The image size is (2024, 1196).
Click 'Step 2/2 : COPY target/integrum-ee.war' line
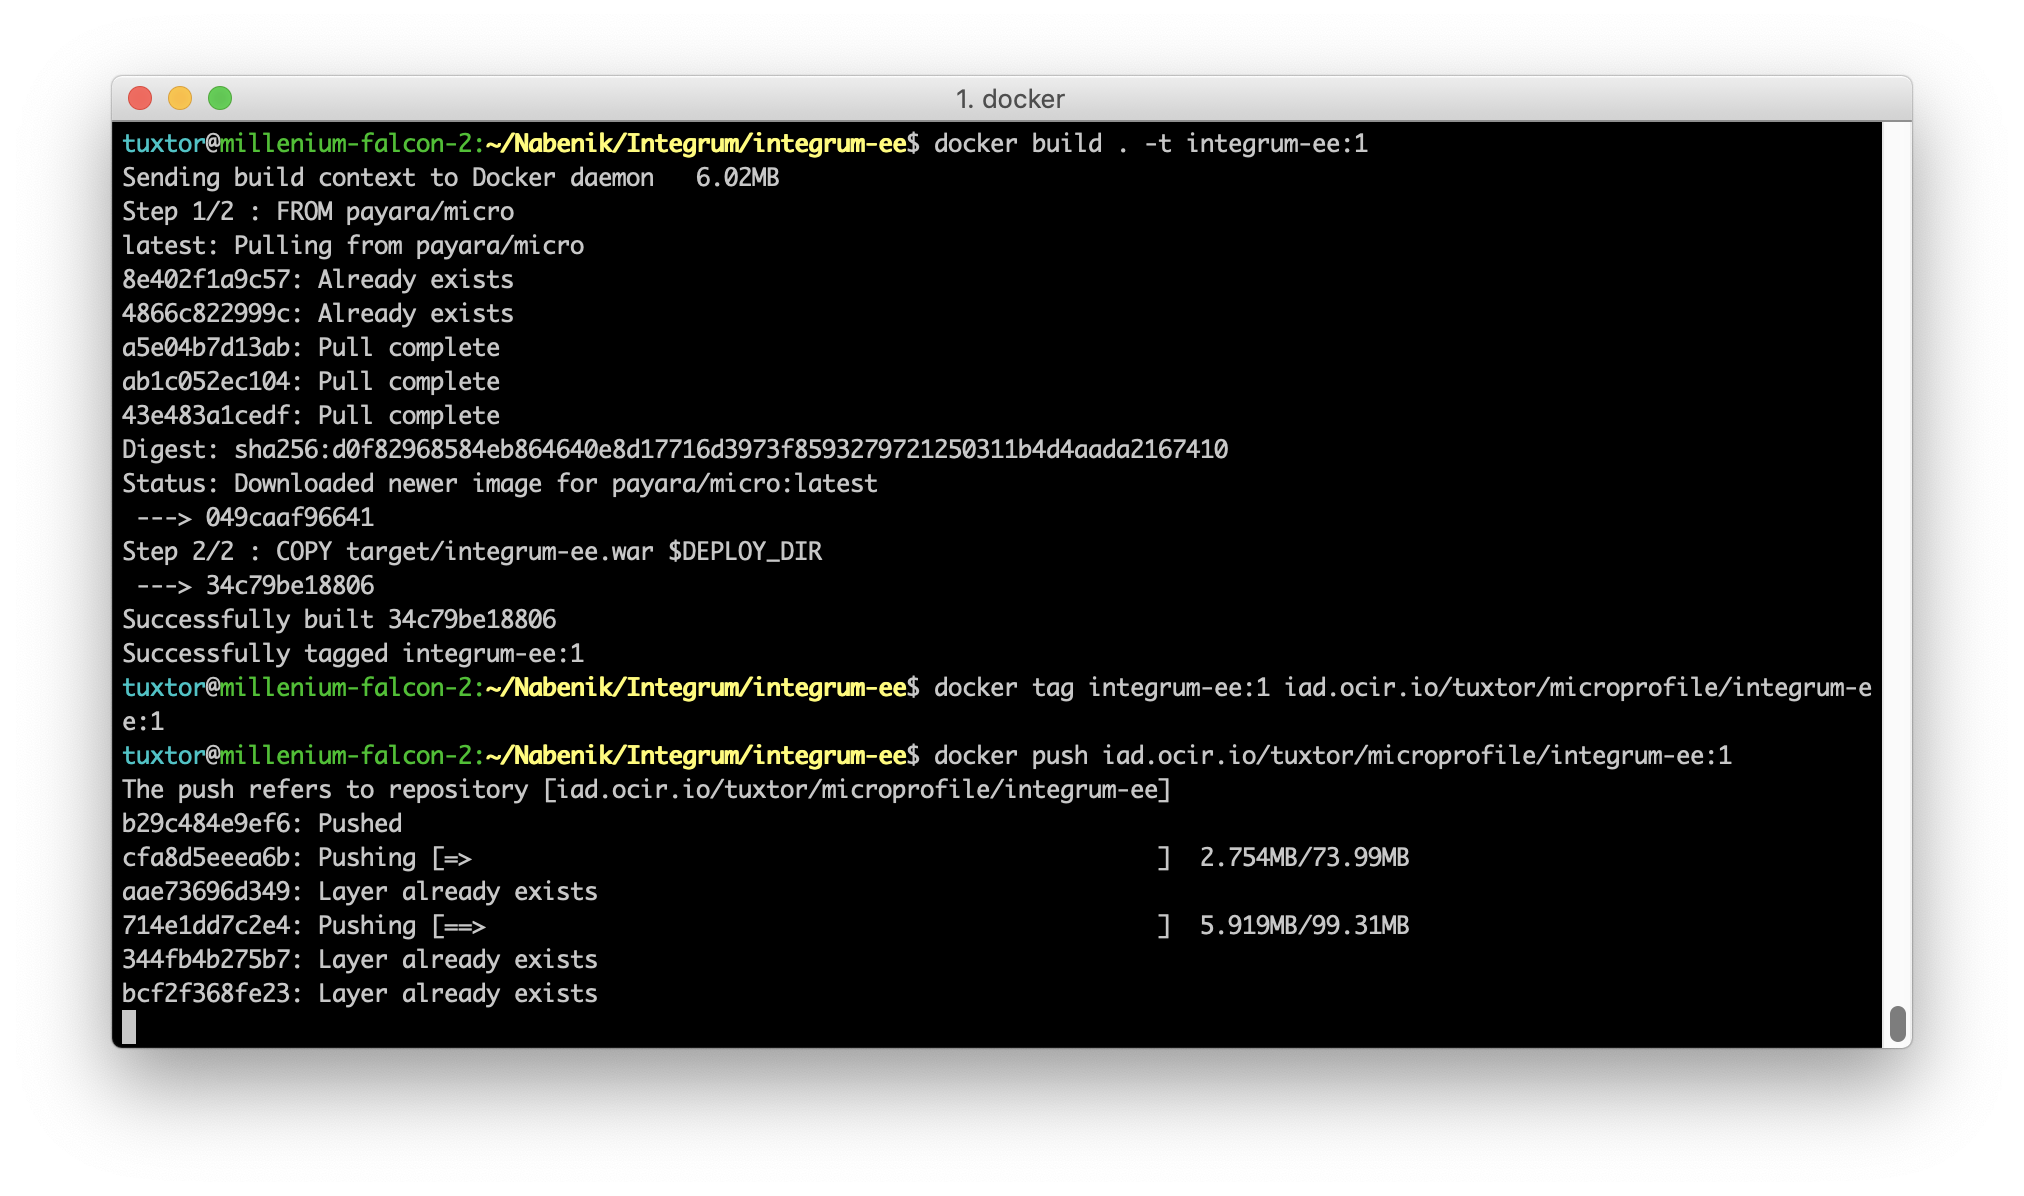[x=472, y=552]
